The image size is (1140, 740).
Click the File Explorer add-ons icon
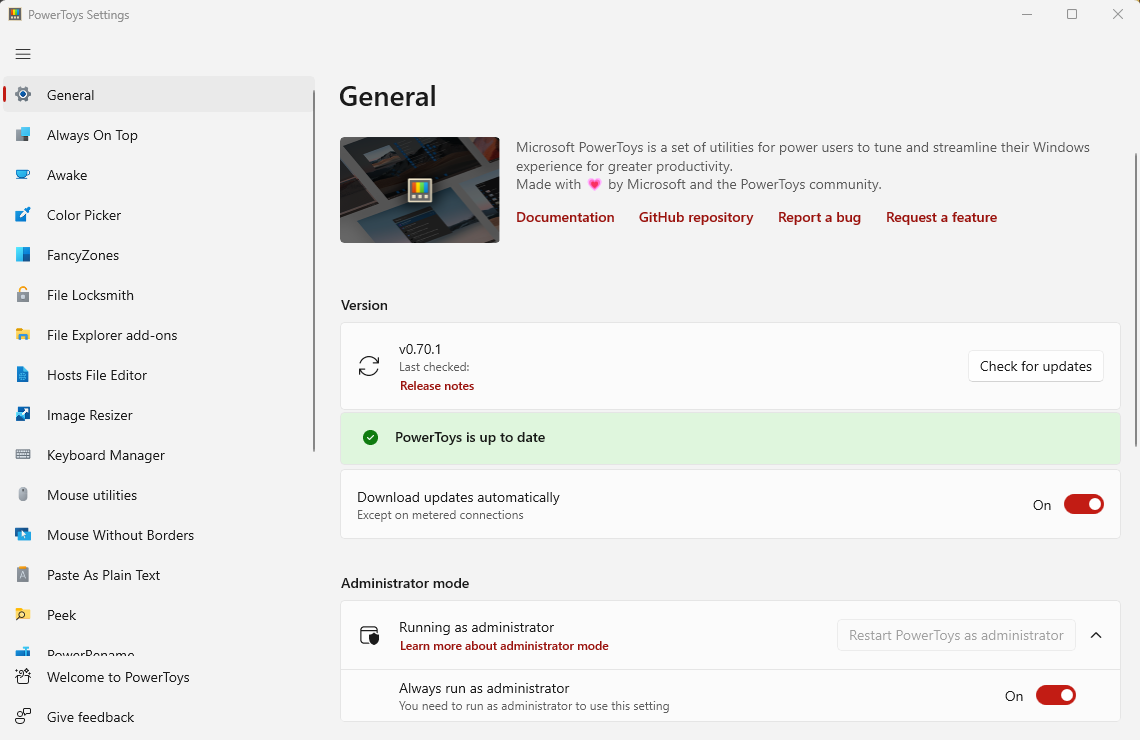click(x=23, y=334)
